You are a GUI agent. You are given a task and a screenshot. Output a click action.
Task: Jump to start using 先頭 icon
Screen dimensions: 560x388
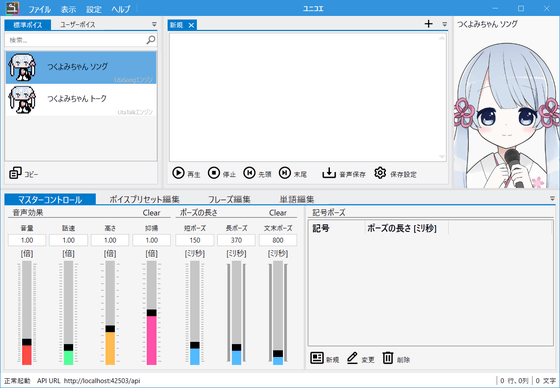[249, 173]
